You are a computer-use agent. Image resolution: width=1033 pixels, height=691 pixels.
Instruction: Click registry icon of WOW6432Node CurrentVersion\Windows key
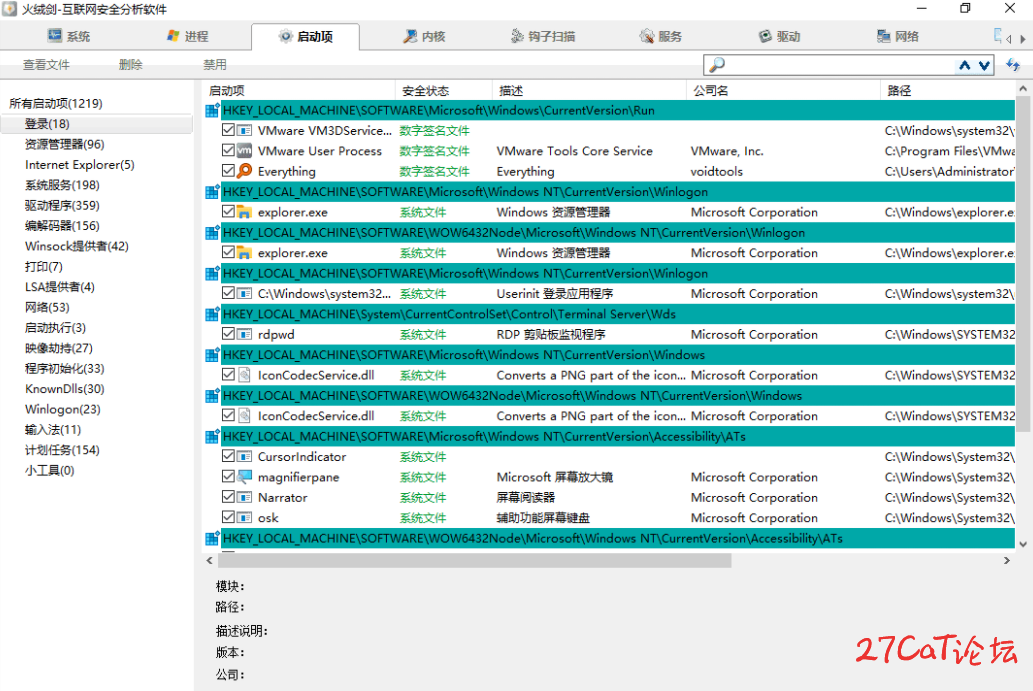tap(212, 396)
